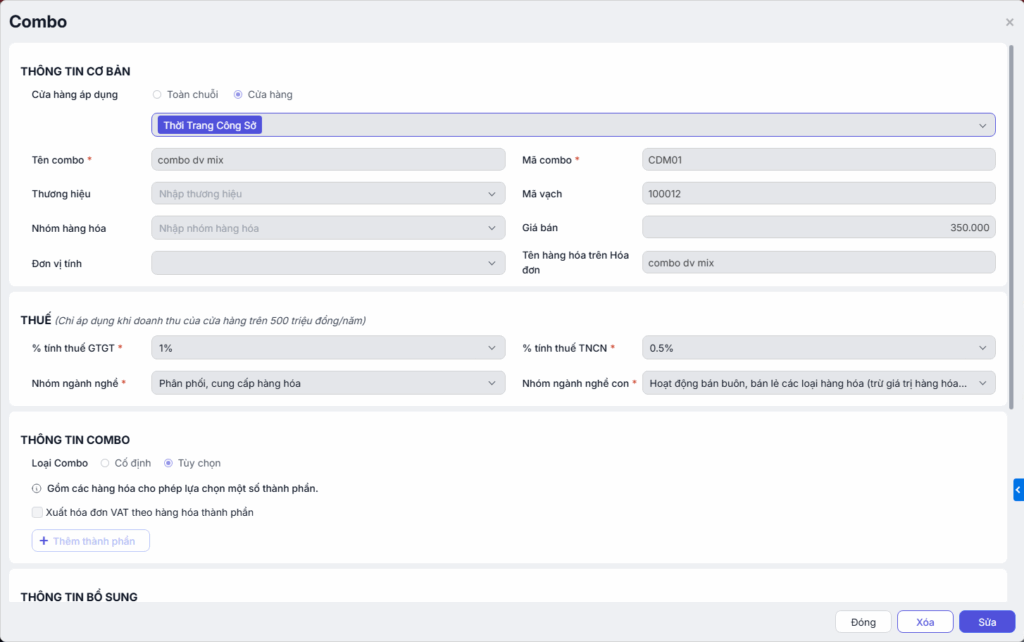
Task: Select the Cửa hàng radio option
Action: (x=238, y=95)
